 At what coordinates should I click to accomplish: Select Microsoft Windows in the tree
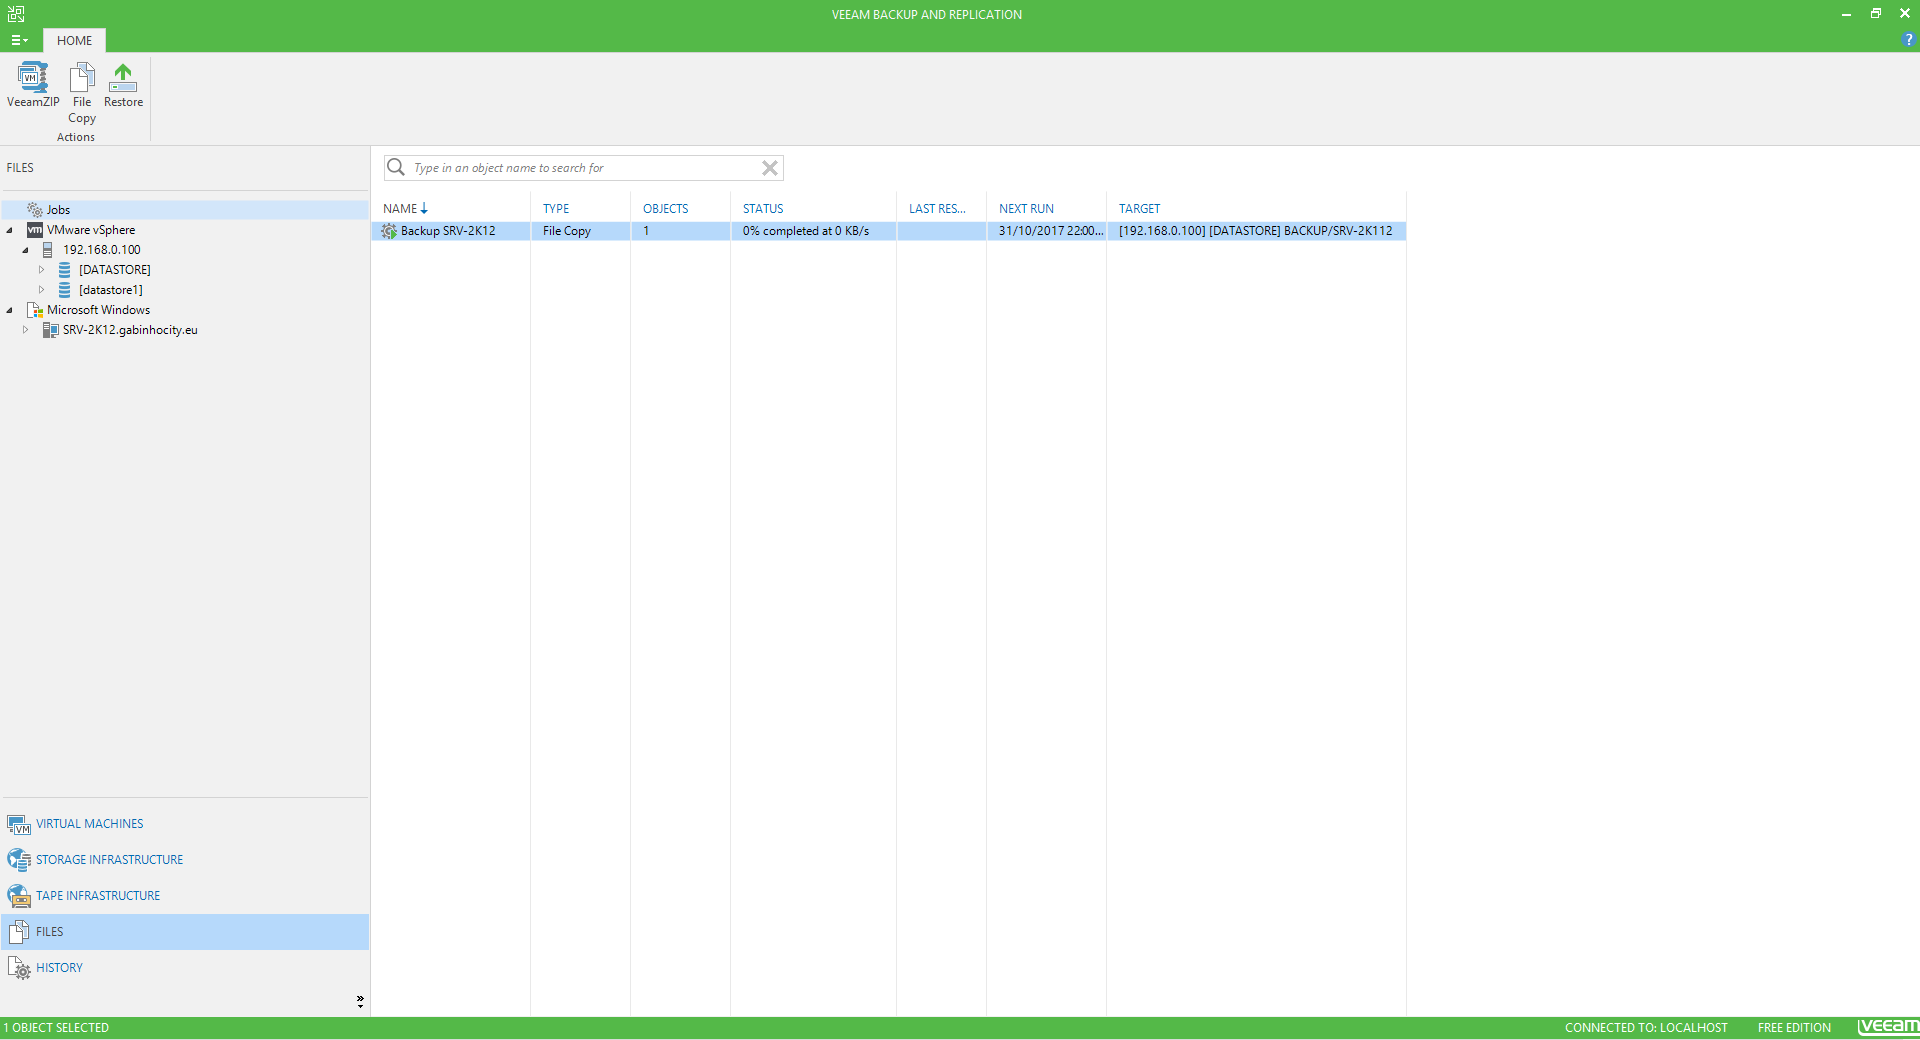[98, 310]
